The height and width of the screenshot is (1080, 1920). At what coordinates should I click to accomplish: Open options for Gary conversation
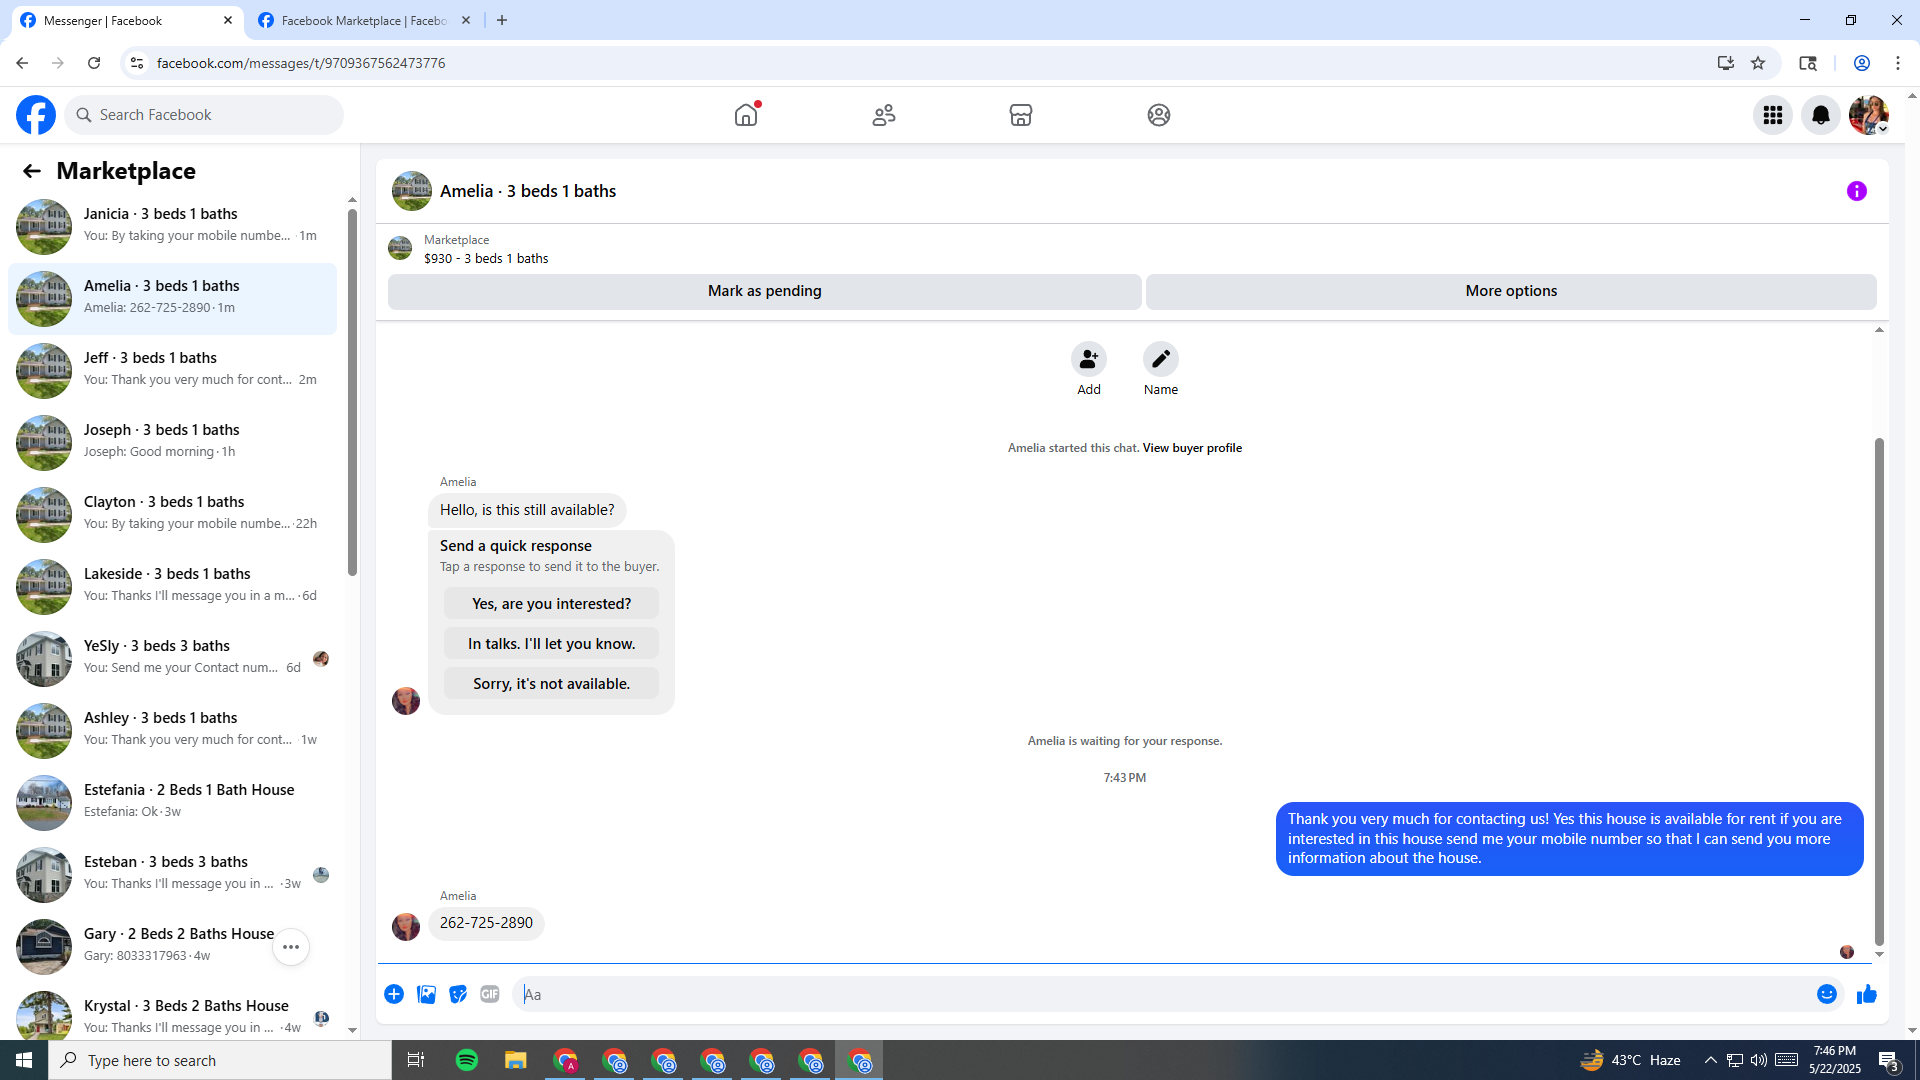[291, 947]
